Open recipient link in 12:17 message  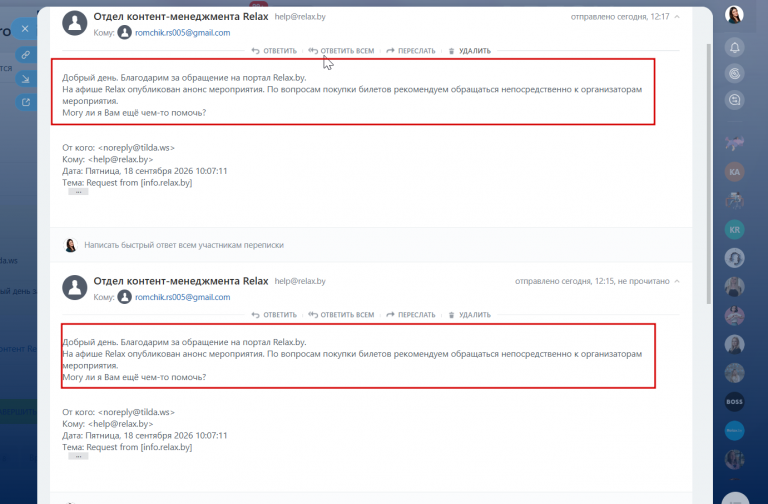[183, 33]
